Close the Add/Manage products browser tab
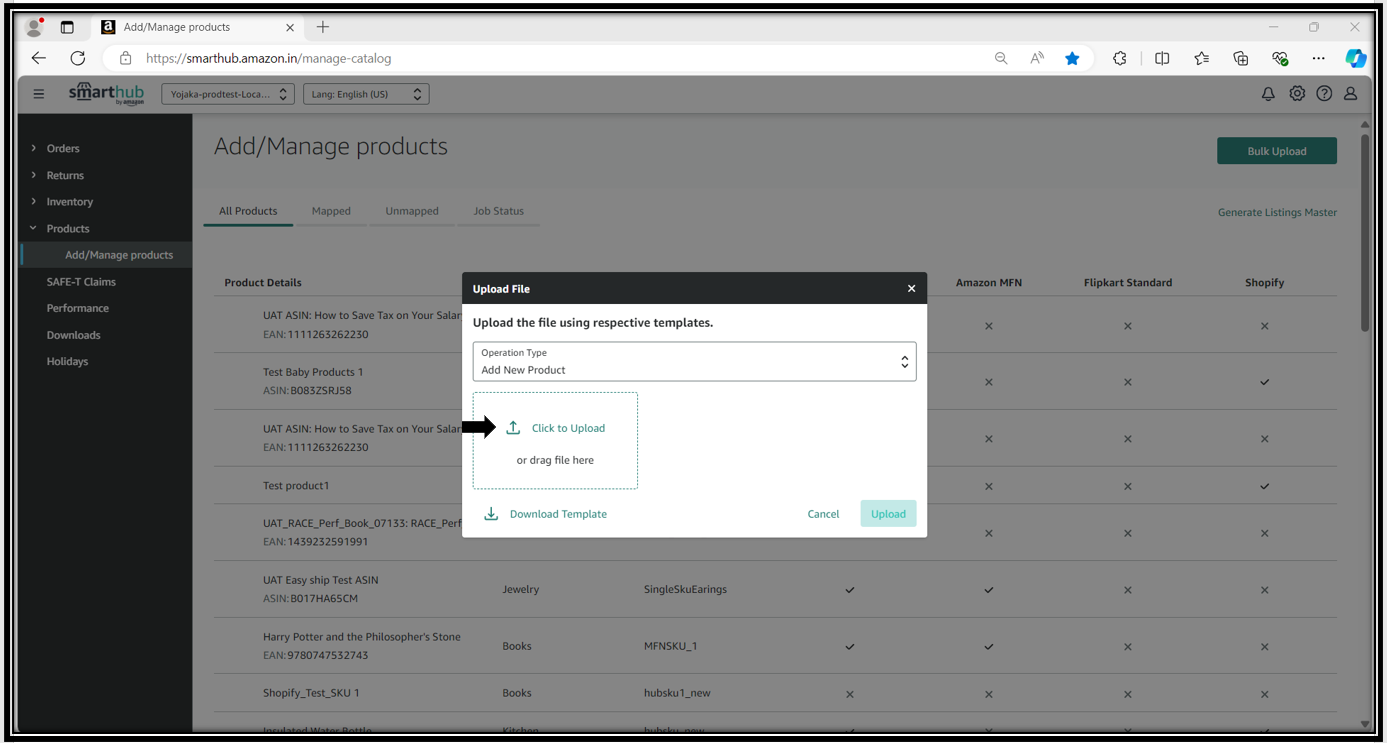This screenshot has width=1387, height=743. pos(290,27)
